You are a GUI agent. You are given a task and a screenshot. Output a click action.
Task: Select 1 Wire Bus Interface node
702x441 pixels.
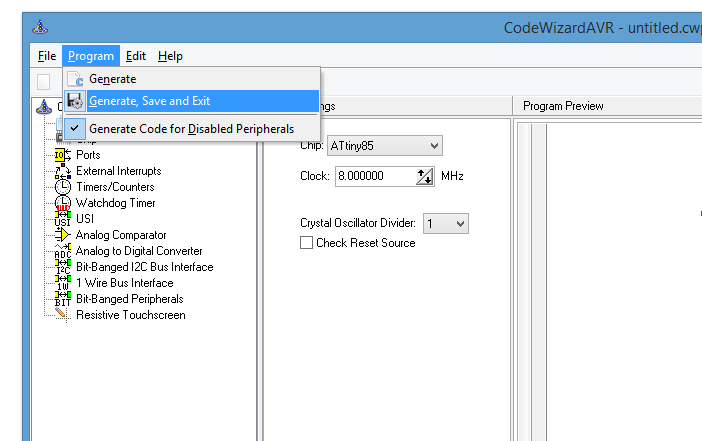(124, 283)
